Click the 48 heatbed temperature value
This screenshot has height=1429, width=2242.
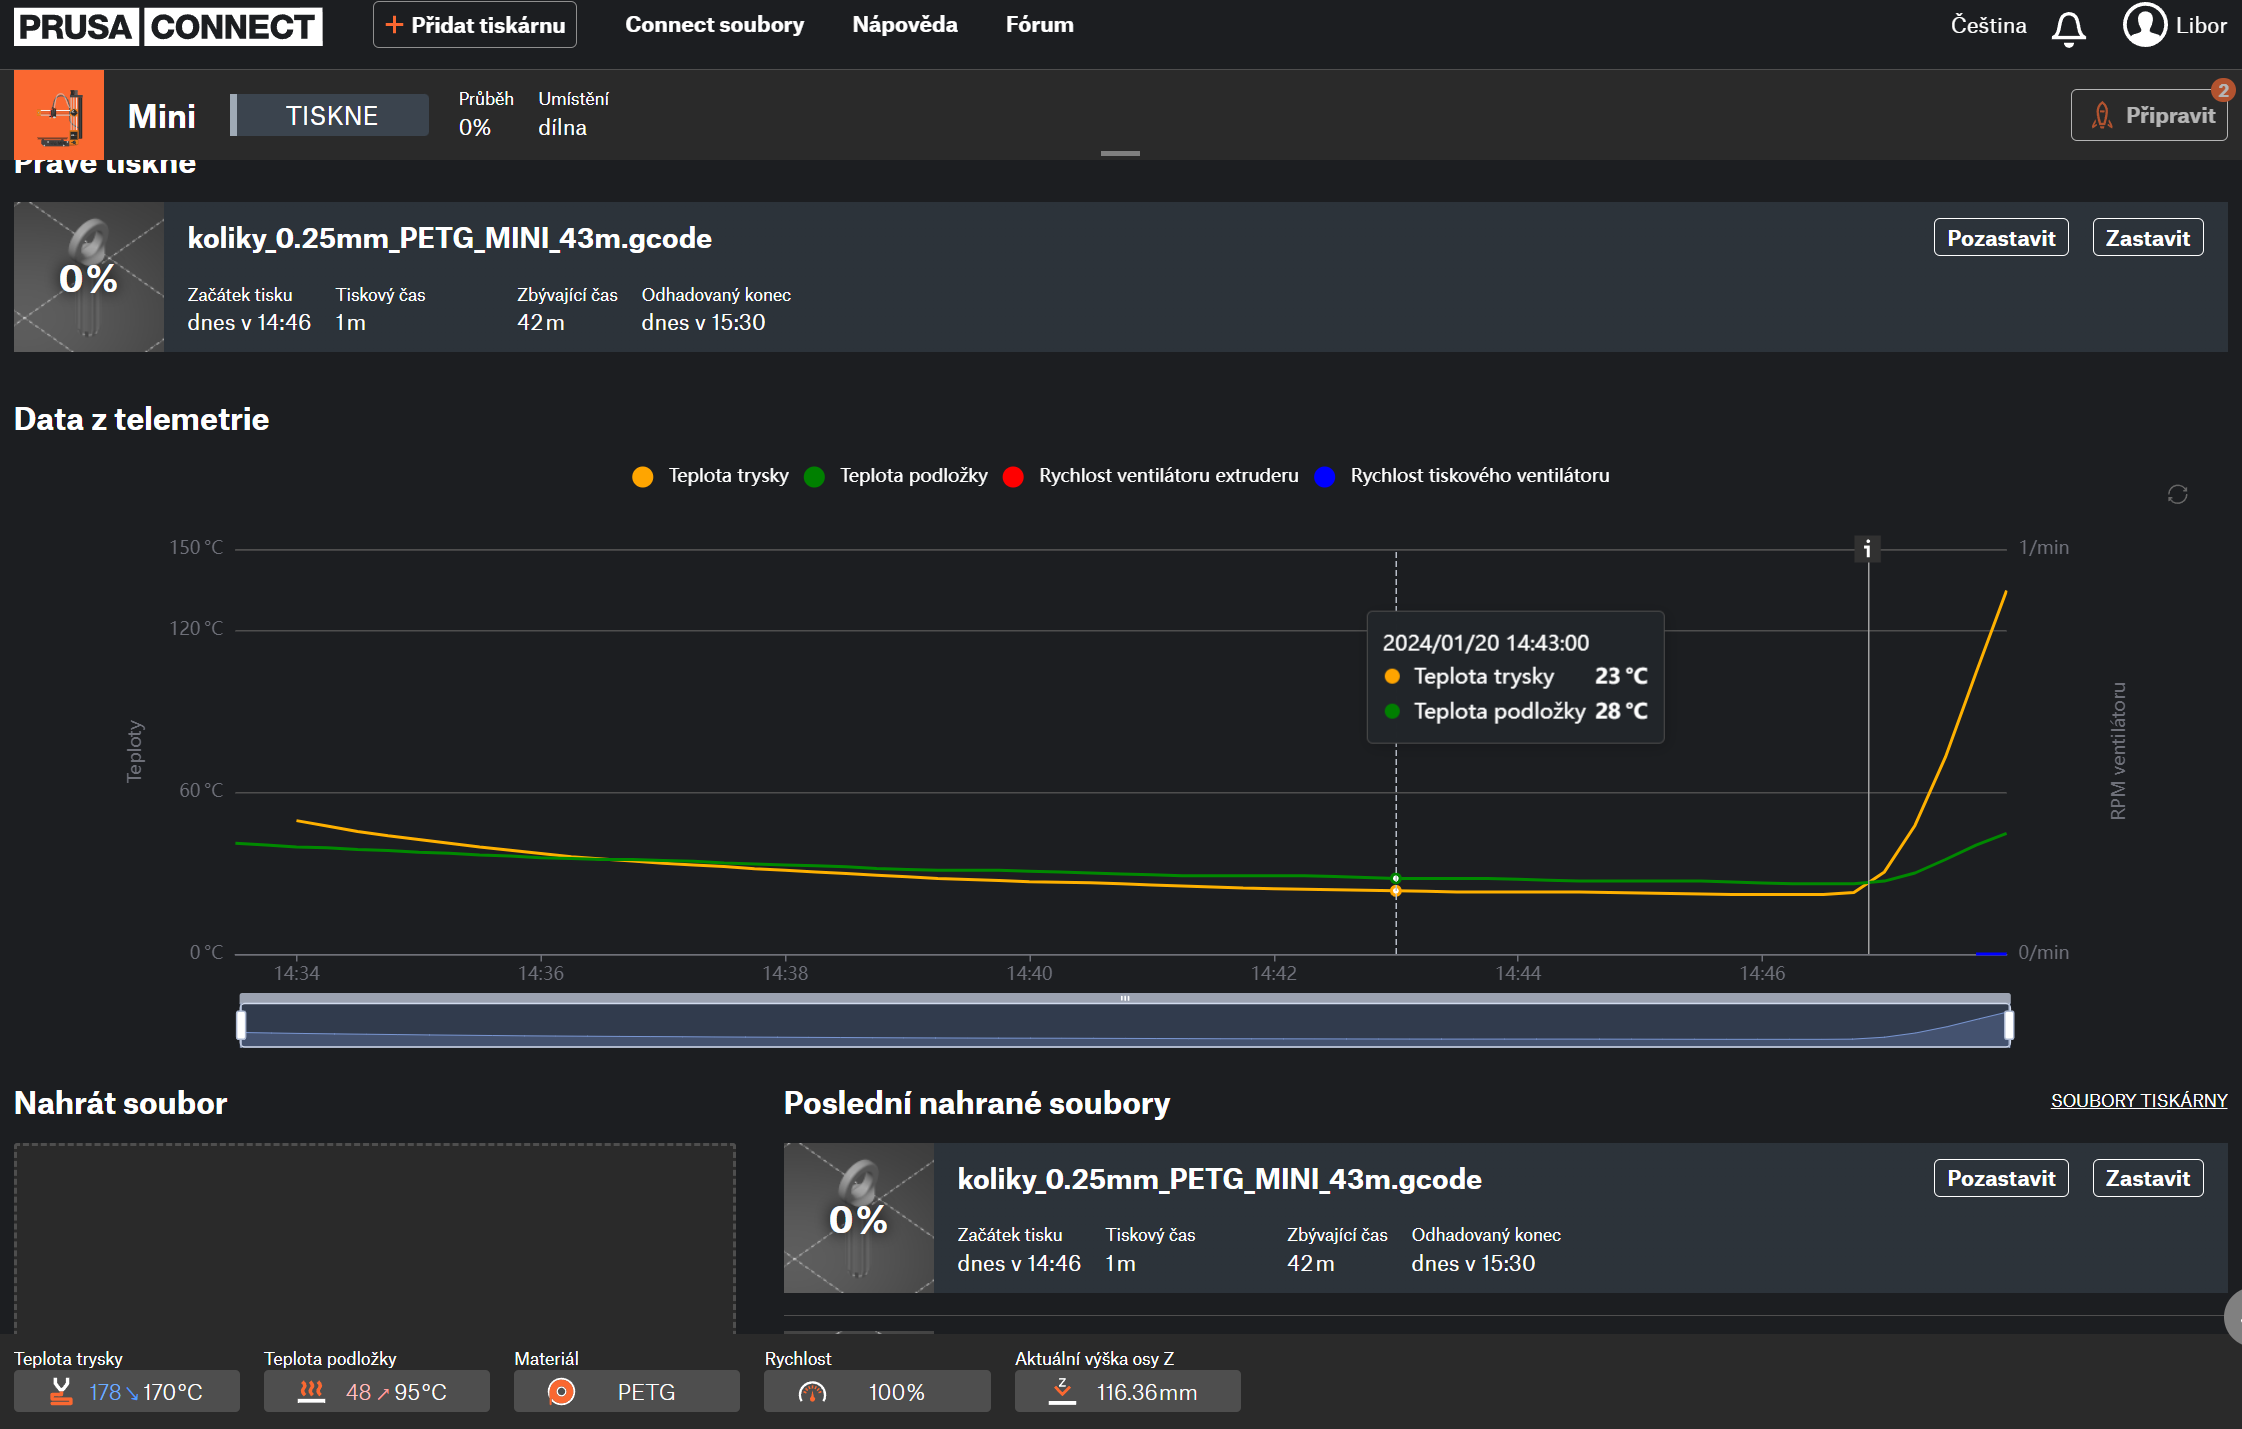coord(358,1392)
